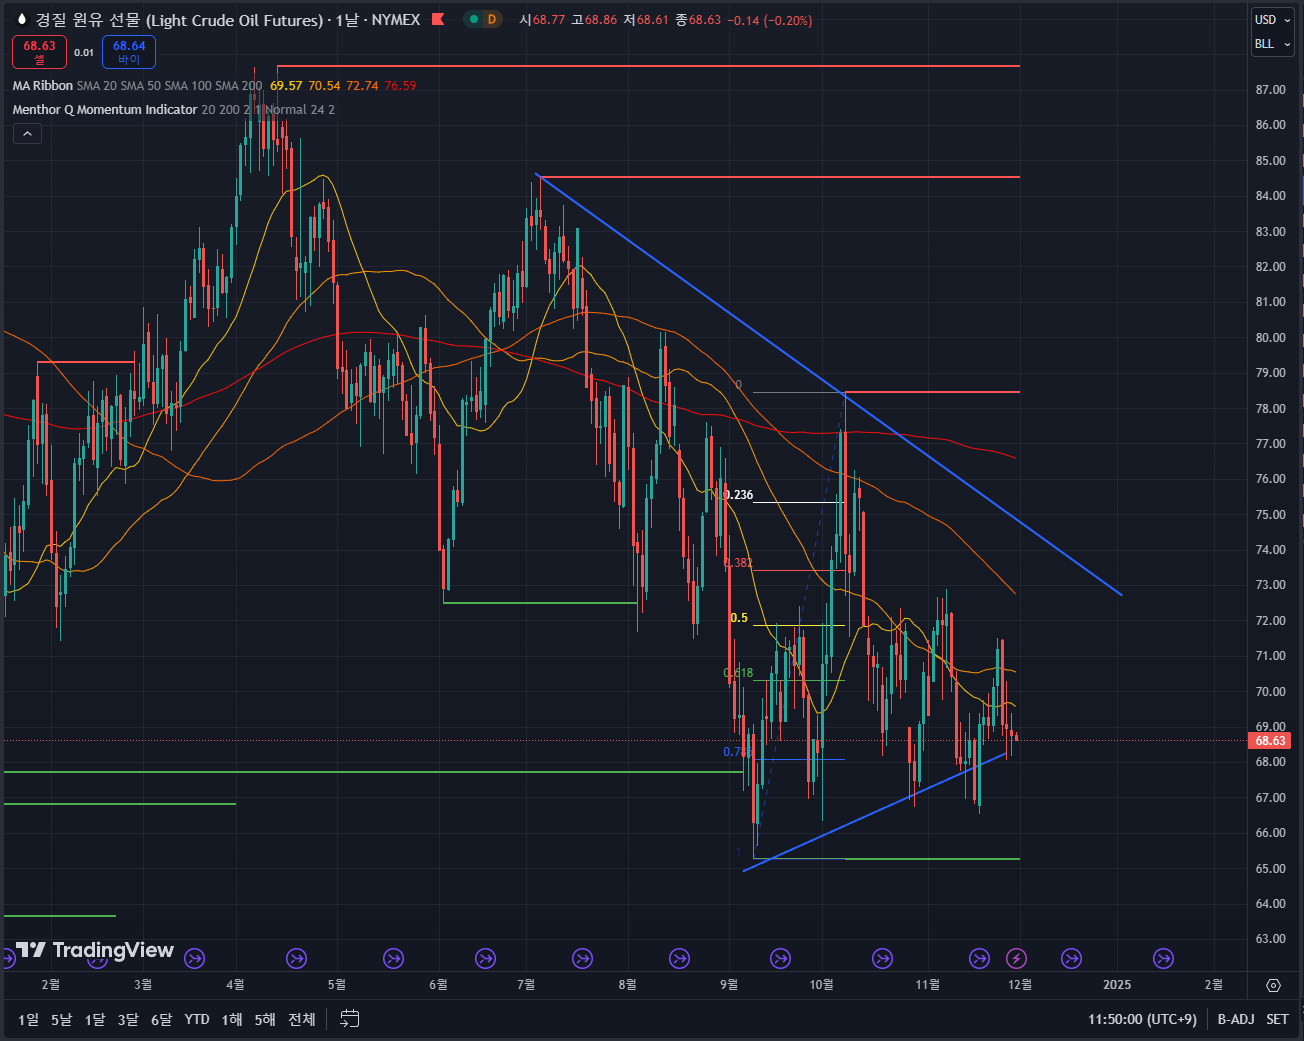Click the orange D data-mode icon

click(491, 20)
